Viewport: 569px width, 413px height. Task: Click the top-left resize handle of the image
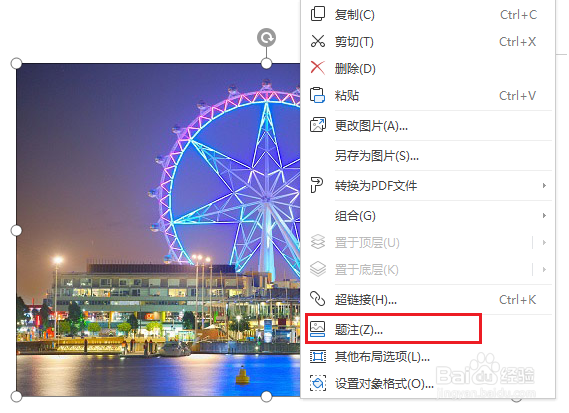tap(16, 64)
